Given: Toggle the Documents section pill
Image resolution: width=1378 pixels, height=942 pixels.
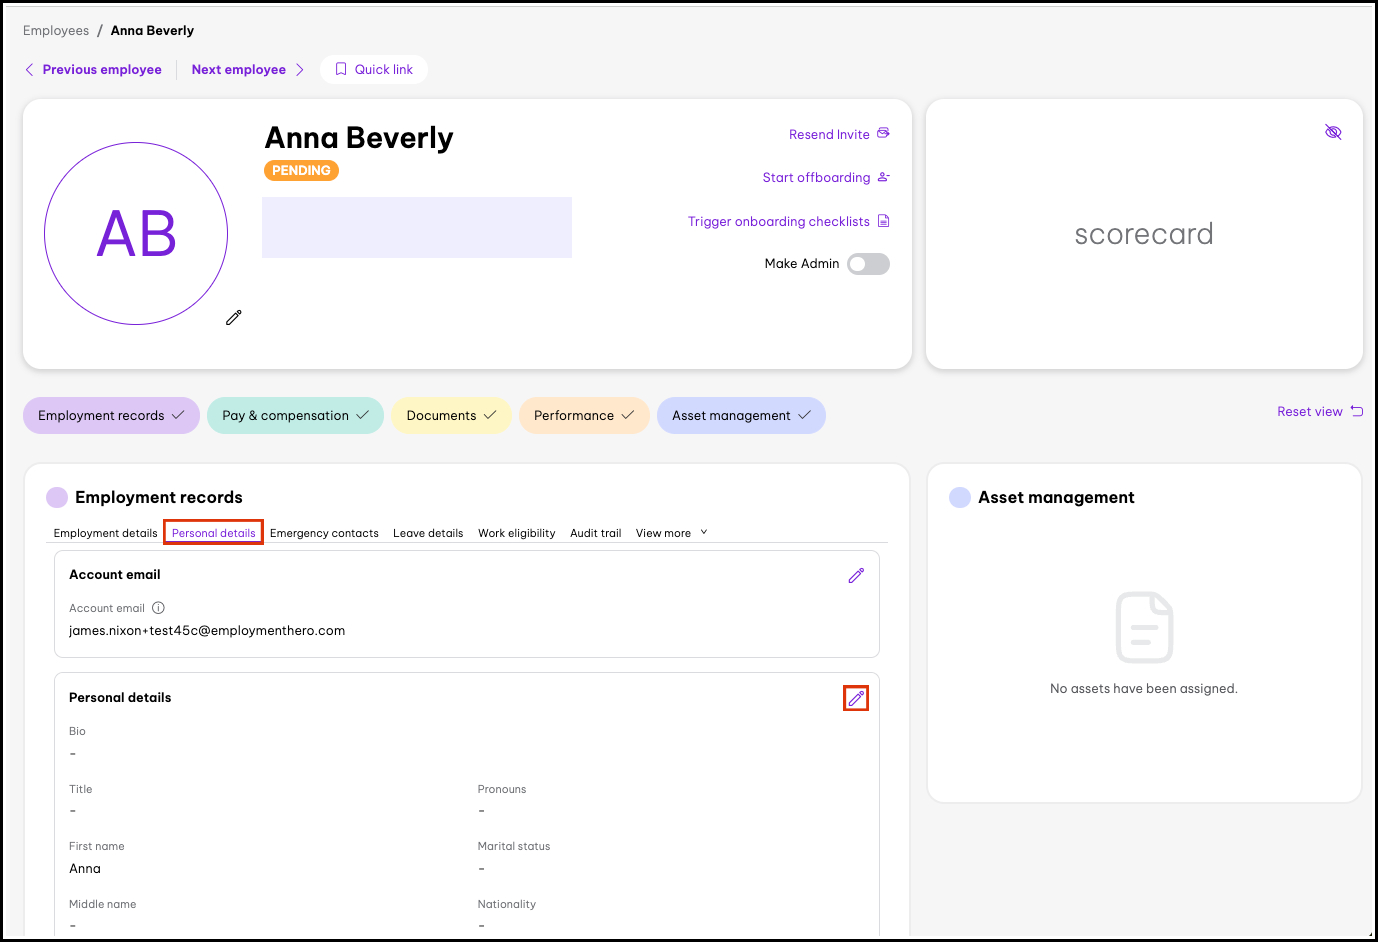Looking at the screenshot, I should tap(451, 415).
